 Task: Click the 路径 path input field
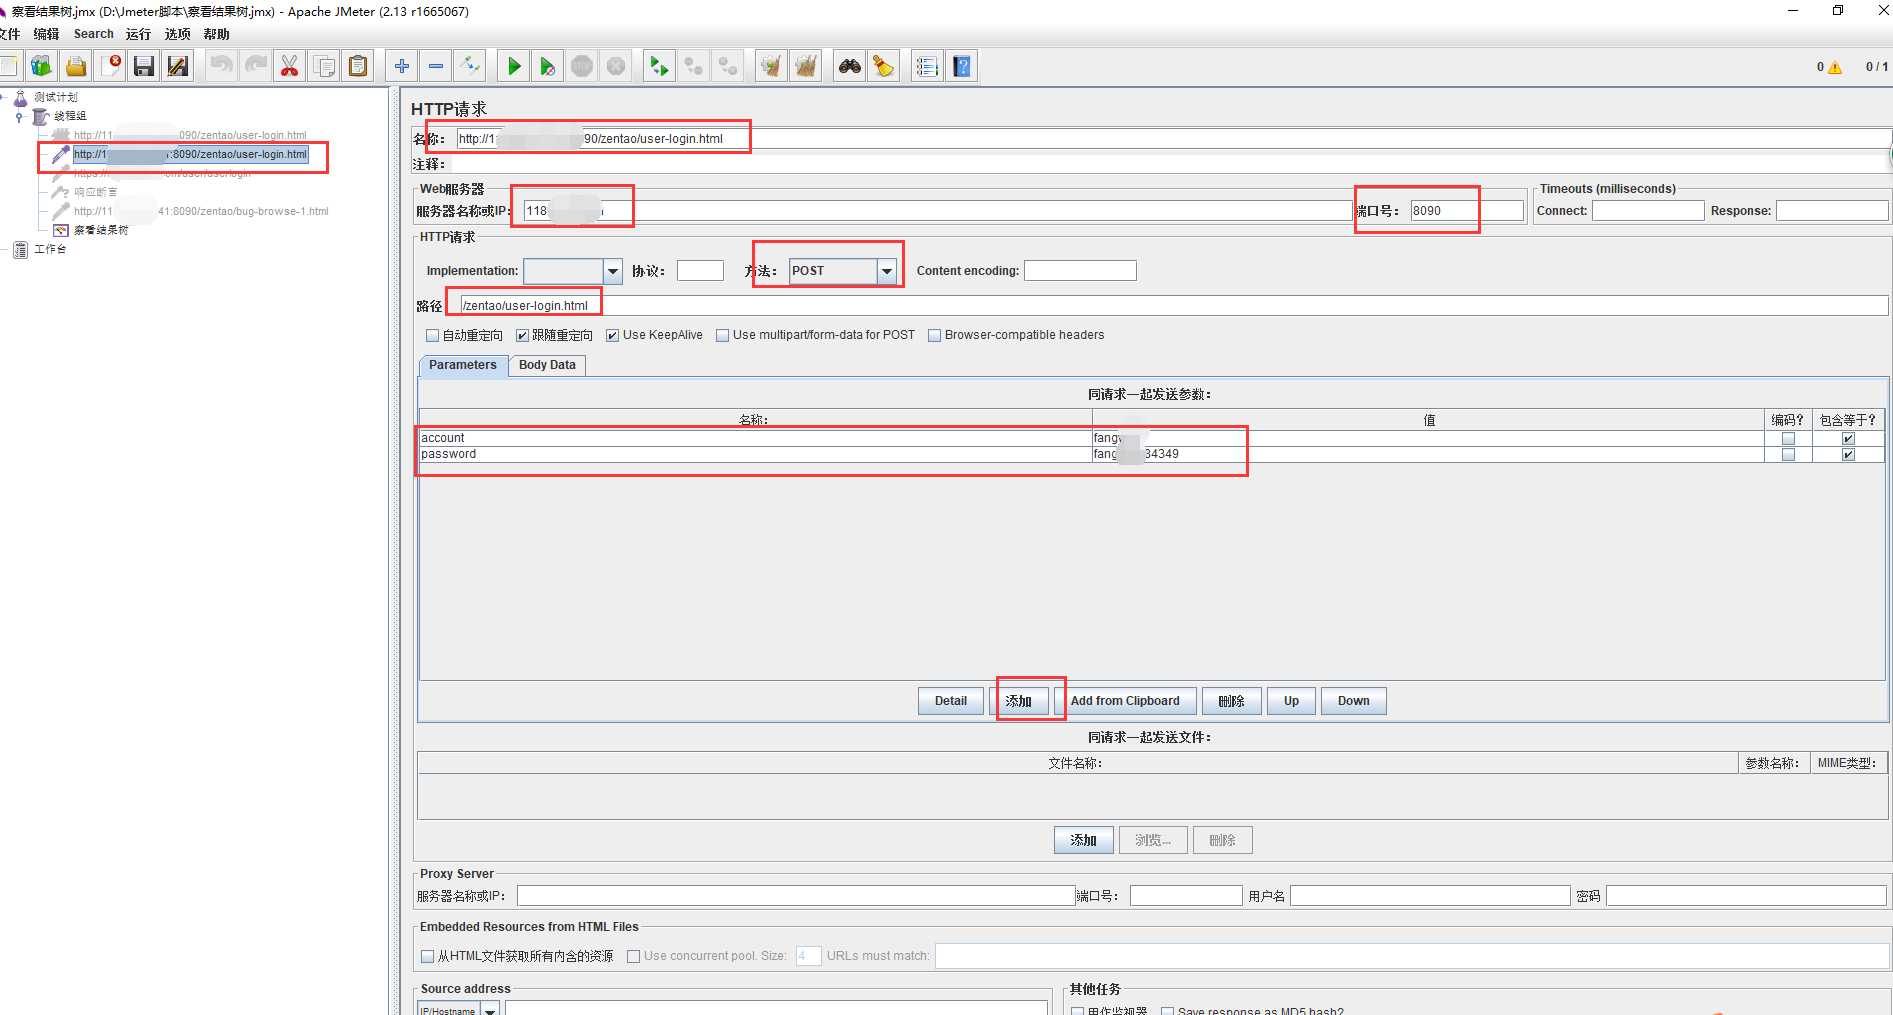click(x=1173, y=306)
